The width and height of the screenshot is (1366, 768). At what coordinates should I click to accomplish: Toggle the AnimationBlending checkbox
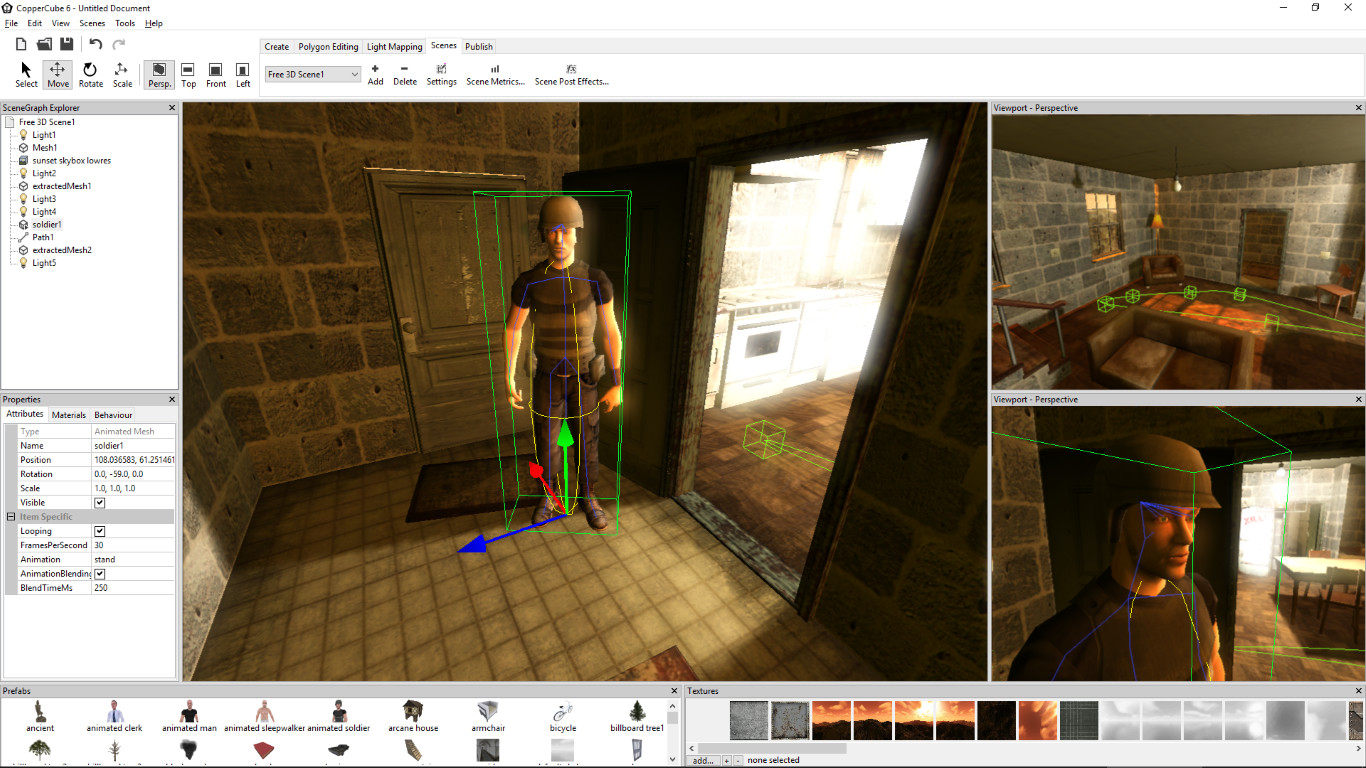tap(98, 574)
